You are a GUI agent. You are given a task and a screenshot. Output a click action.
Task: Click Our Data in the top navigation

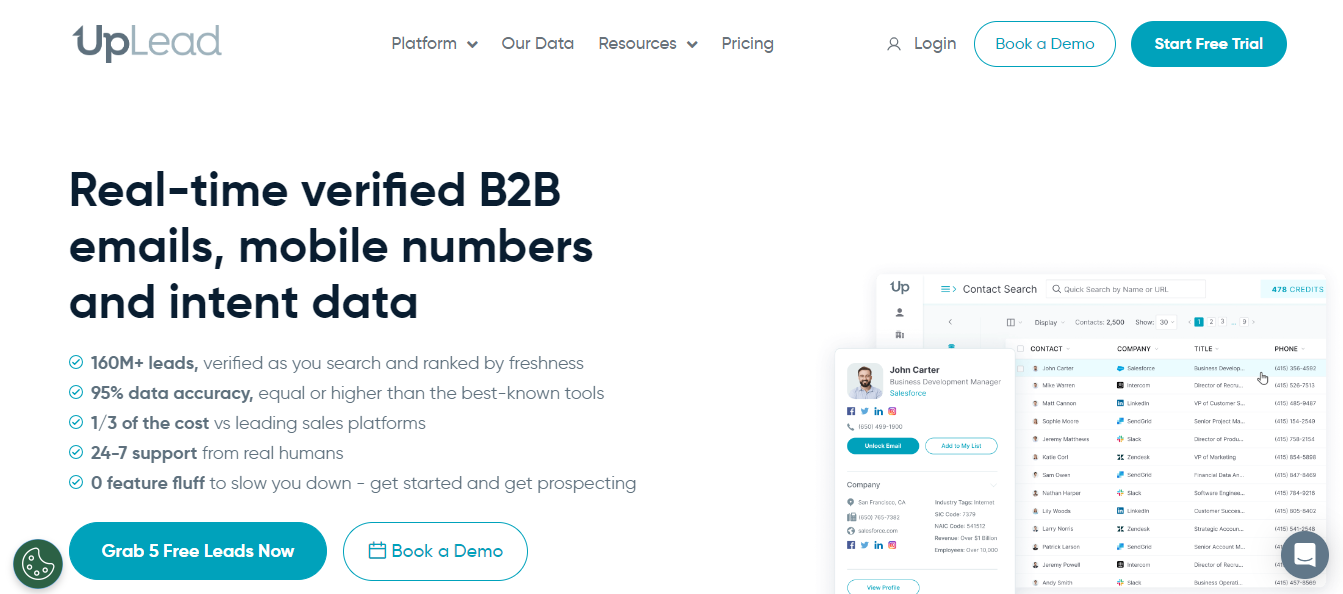[537, 44]
